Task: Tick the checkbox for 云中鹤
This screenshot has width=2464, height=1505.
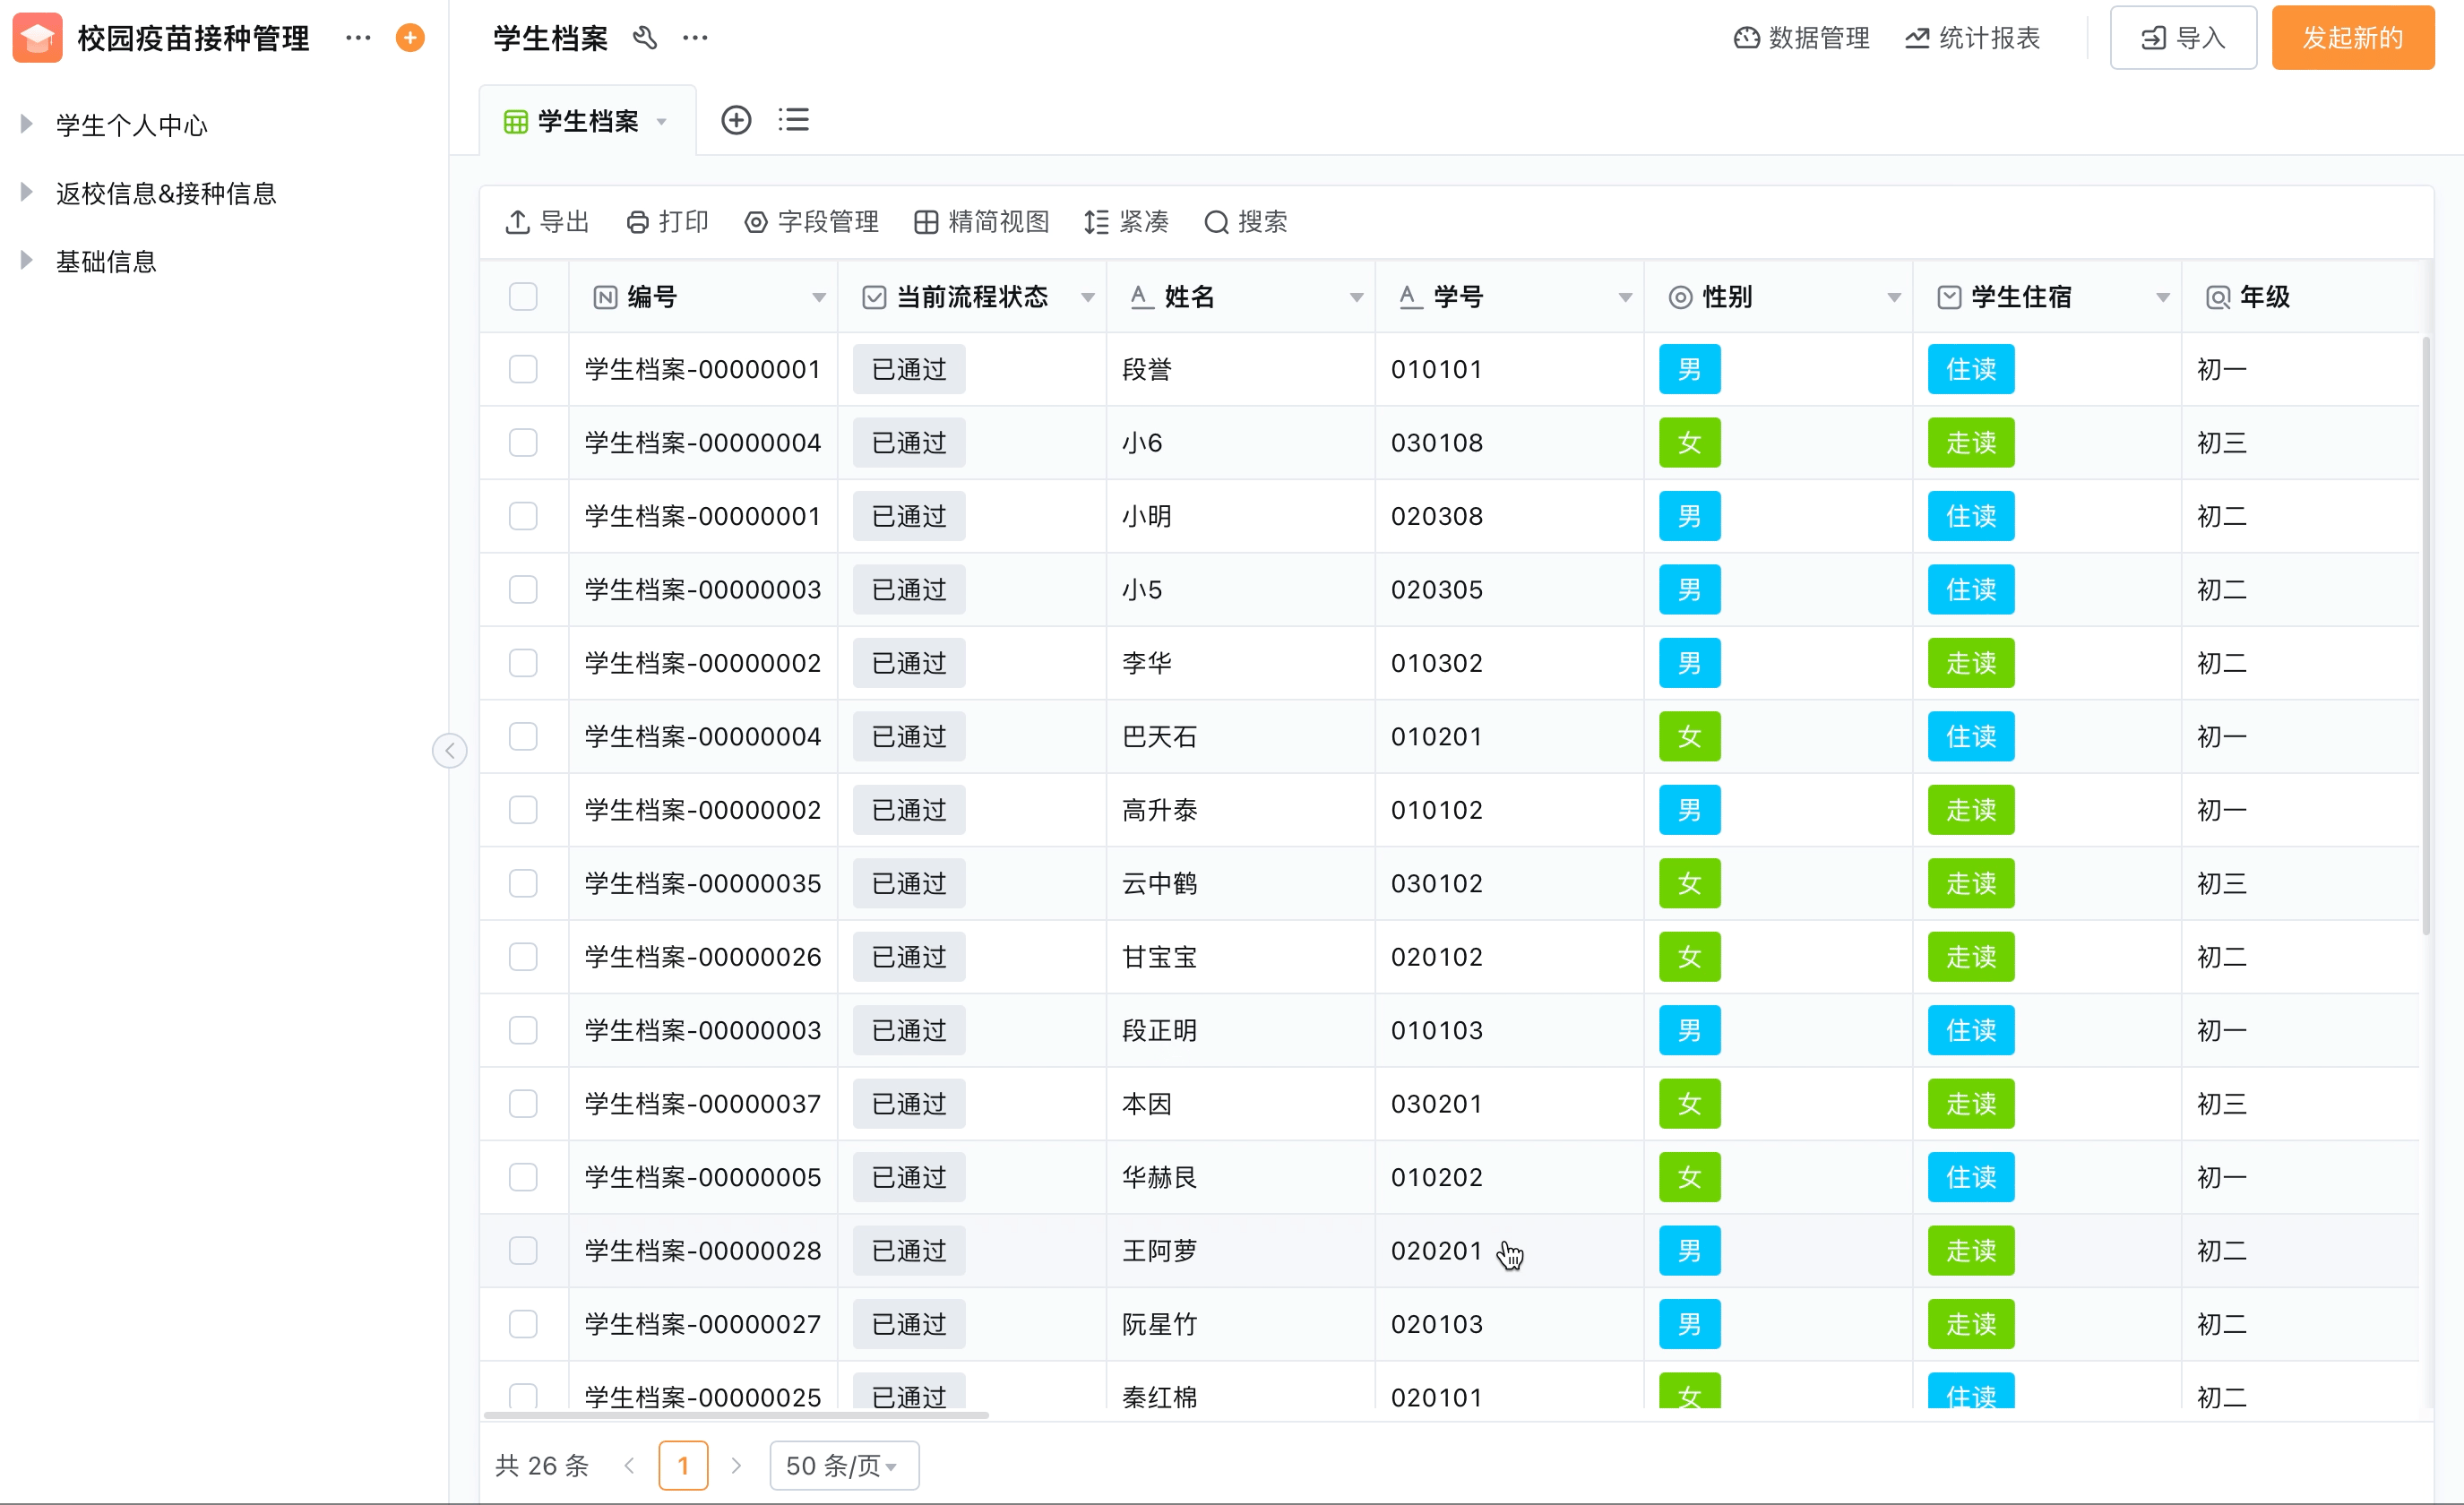Action: coord(523,883)
